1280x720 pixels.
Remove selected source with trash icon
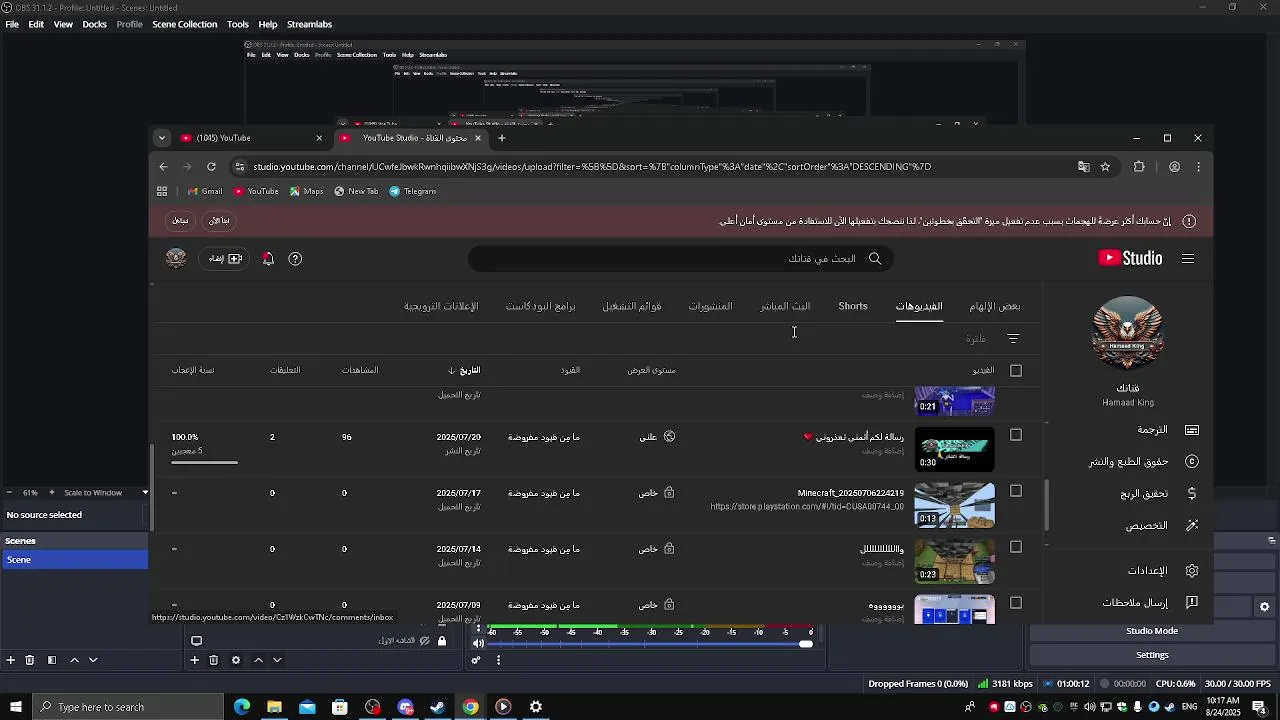click(x=214, y=660)
